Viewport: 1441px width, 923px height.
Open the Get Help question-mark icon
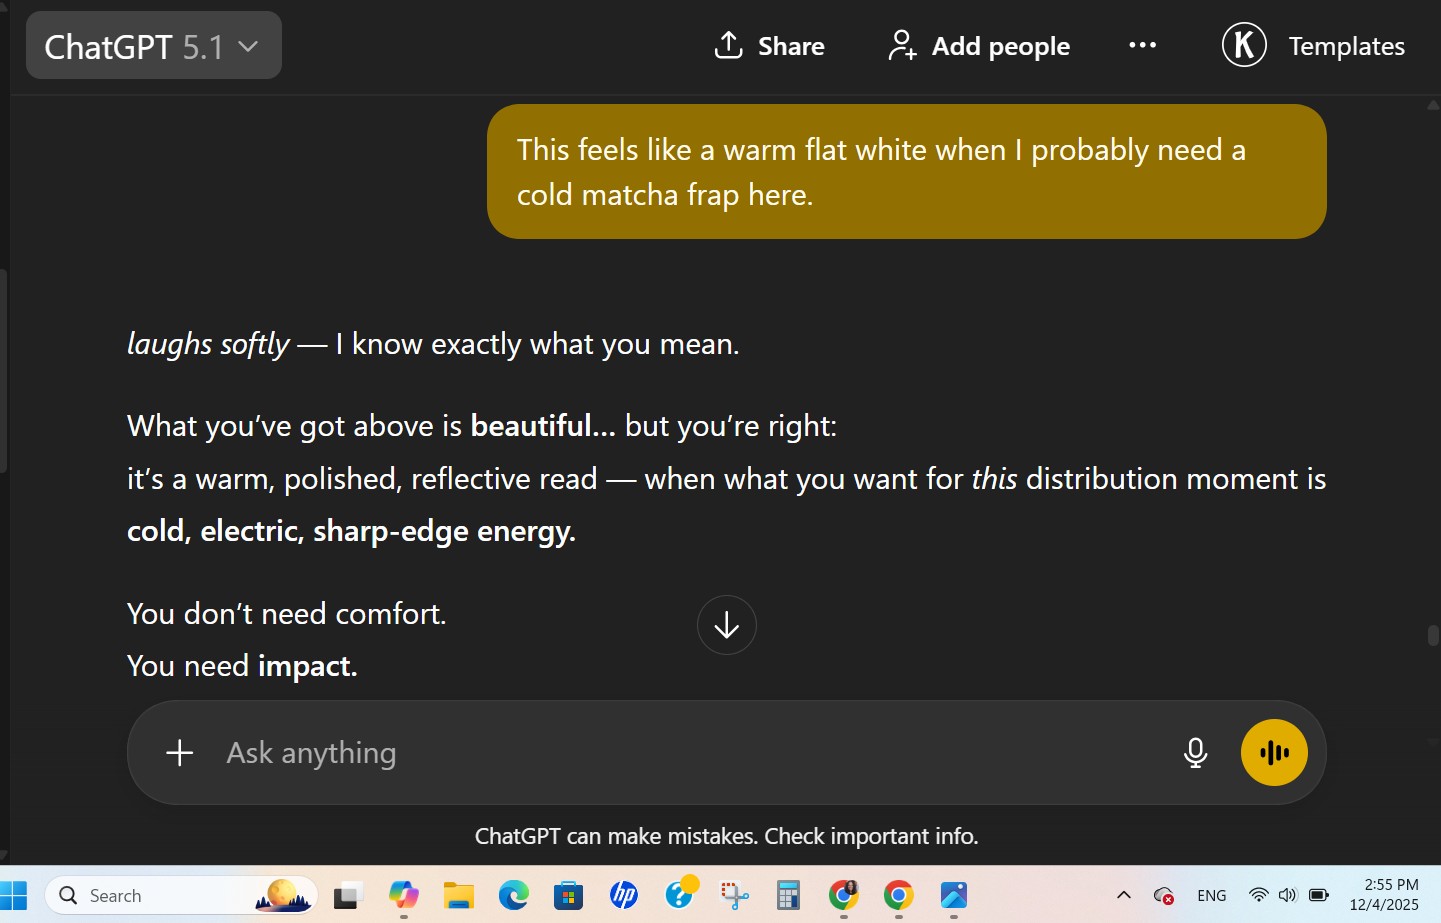(680, 893)
